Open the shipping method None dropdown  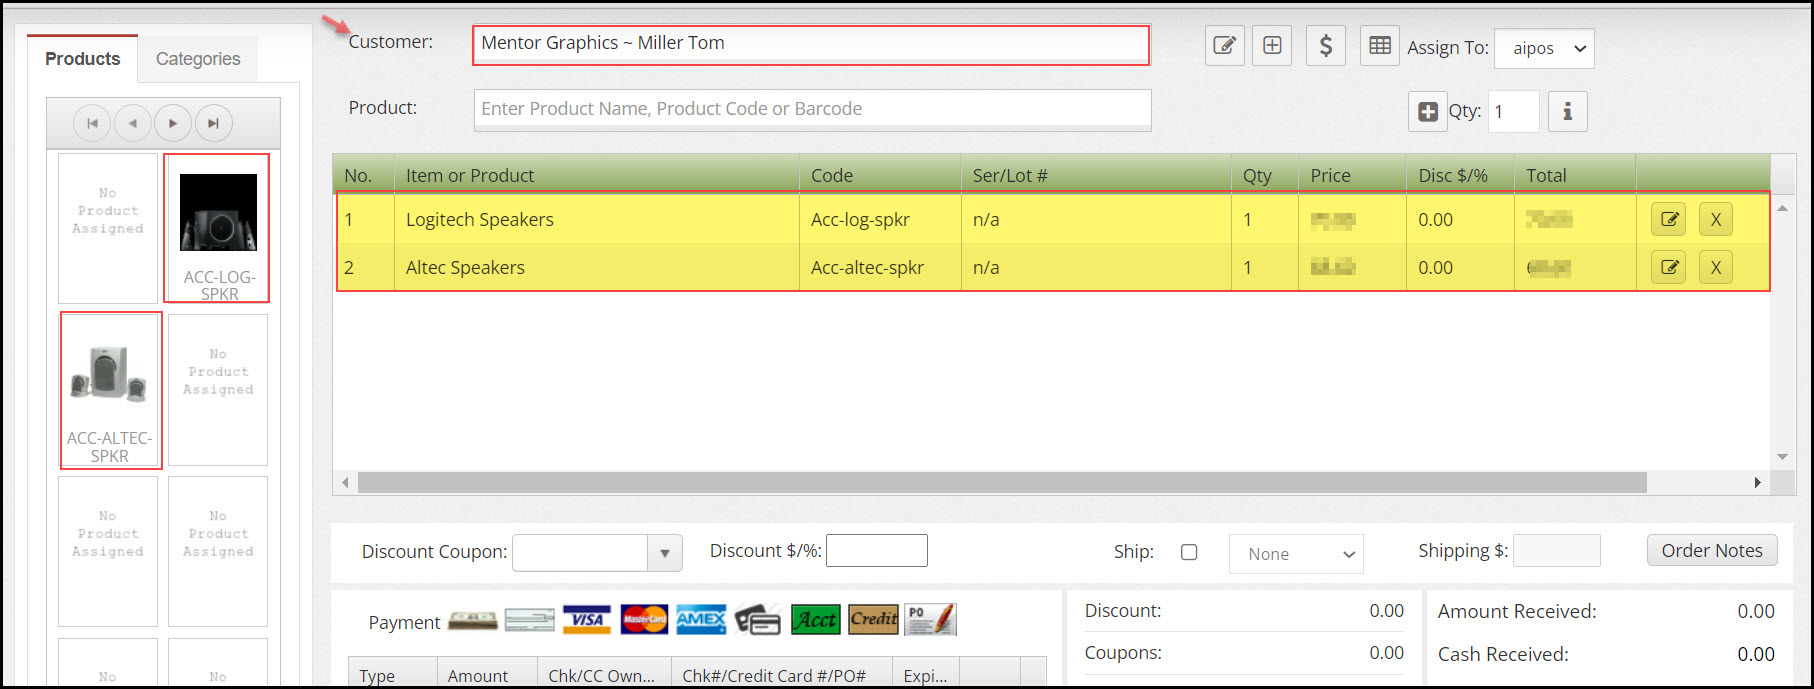(1296, 554)
